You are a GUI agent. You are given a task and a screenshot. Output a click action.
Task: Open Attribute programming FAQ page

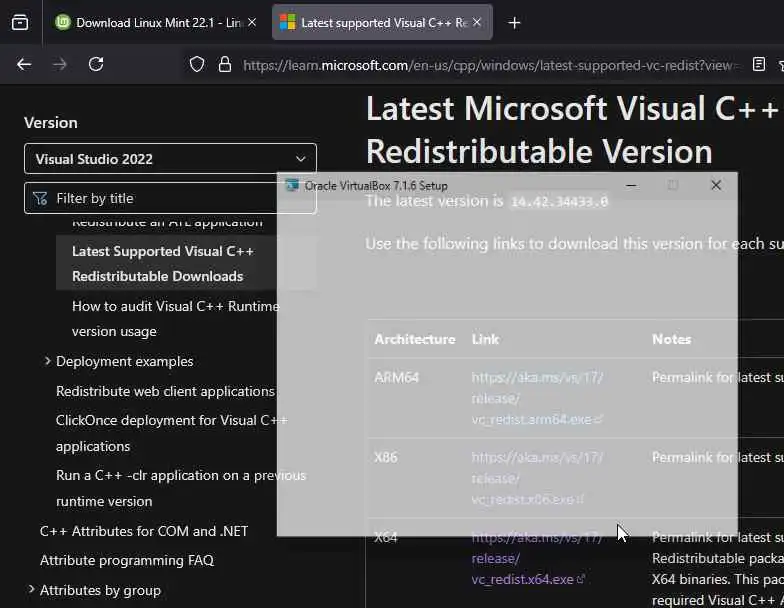(x=127, y=560)
